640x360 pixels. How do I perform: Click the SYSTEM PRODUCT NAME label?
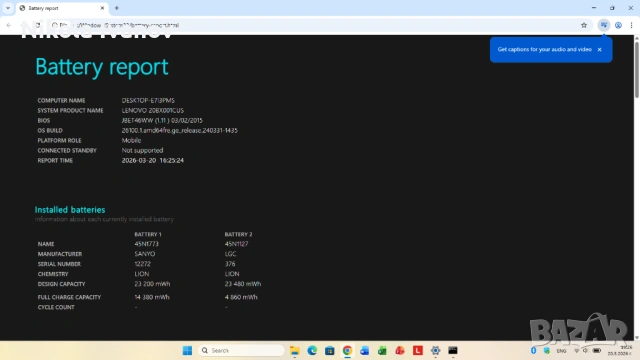[x=70, y=111]
